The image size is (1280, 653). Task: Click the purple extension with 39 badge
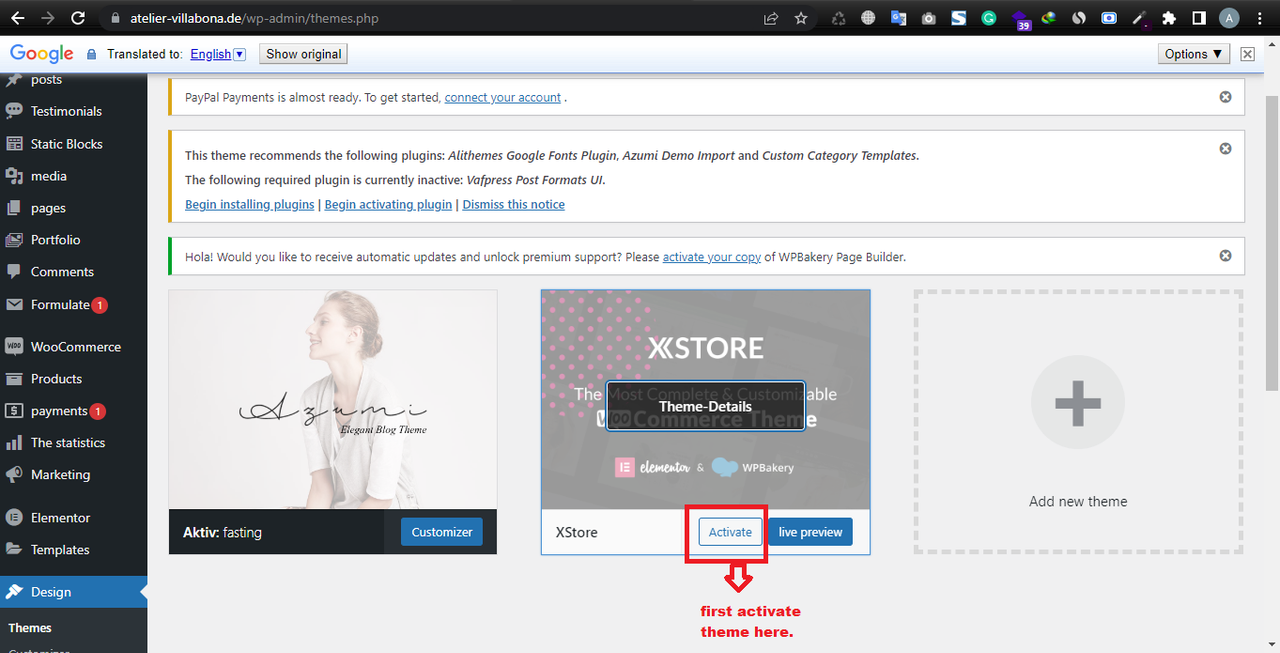1021,20
